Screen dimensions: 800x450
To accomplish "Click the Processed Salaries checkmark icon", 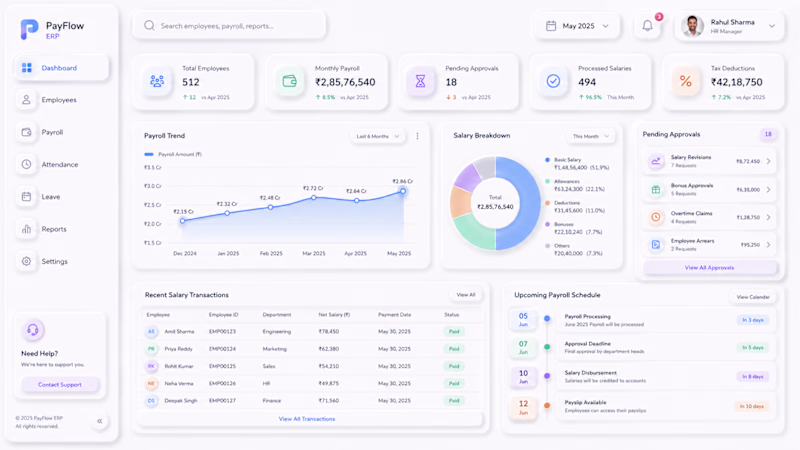I will coord(553,81).
